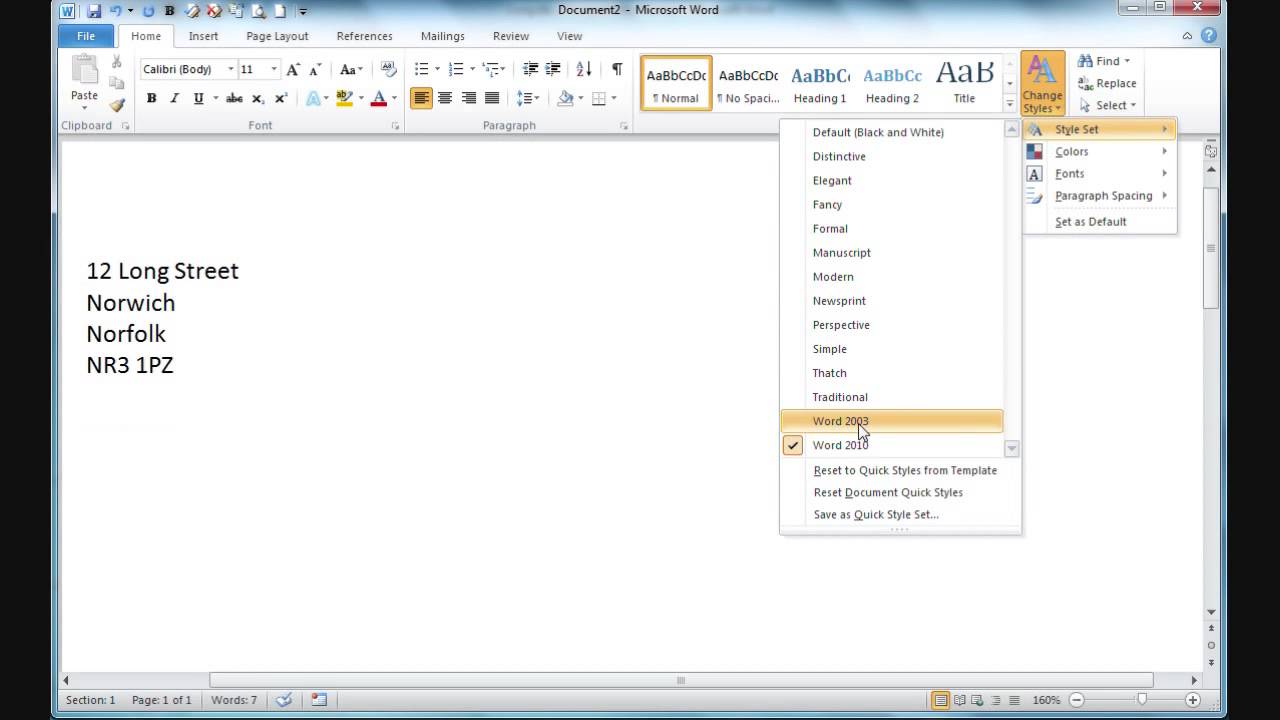Click Increase Indent icon
Screen dimensions: 1280x720
(x=552, y=69)
